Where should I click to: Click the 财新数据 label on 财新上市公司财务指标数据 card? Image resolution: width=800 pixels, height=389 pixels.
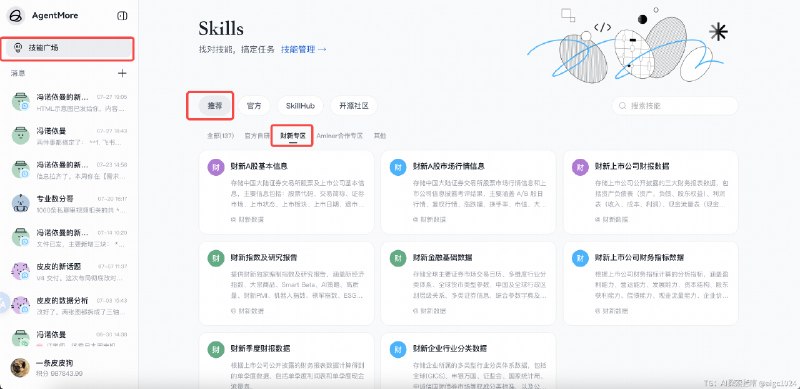(616, 310)
